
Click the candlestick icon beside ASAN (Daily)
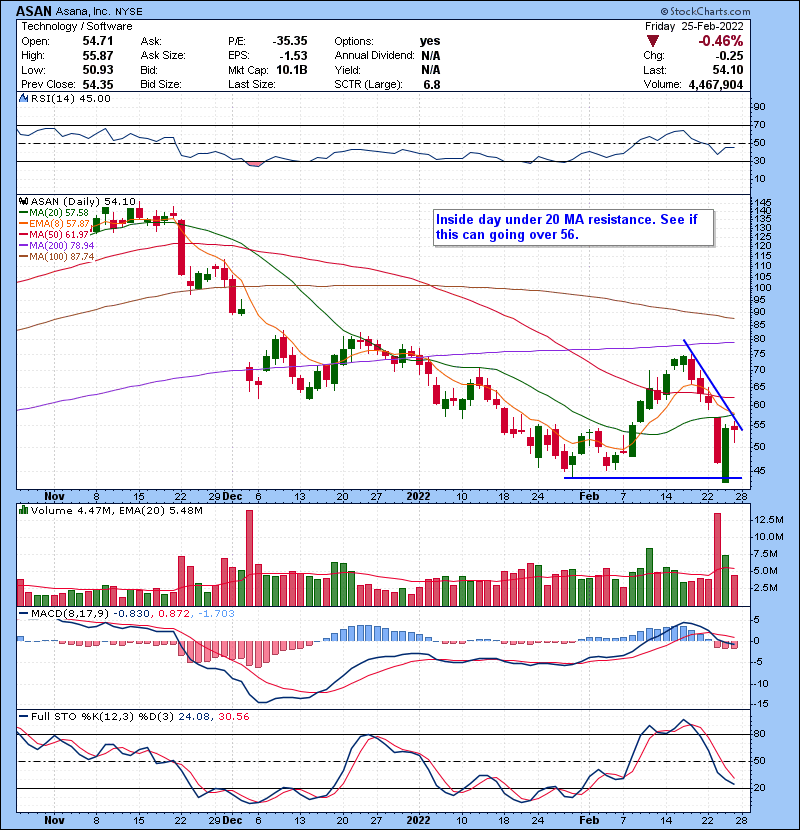pyautogui.click(x=23, y=201)
